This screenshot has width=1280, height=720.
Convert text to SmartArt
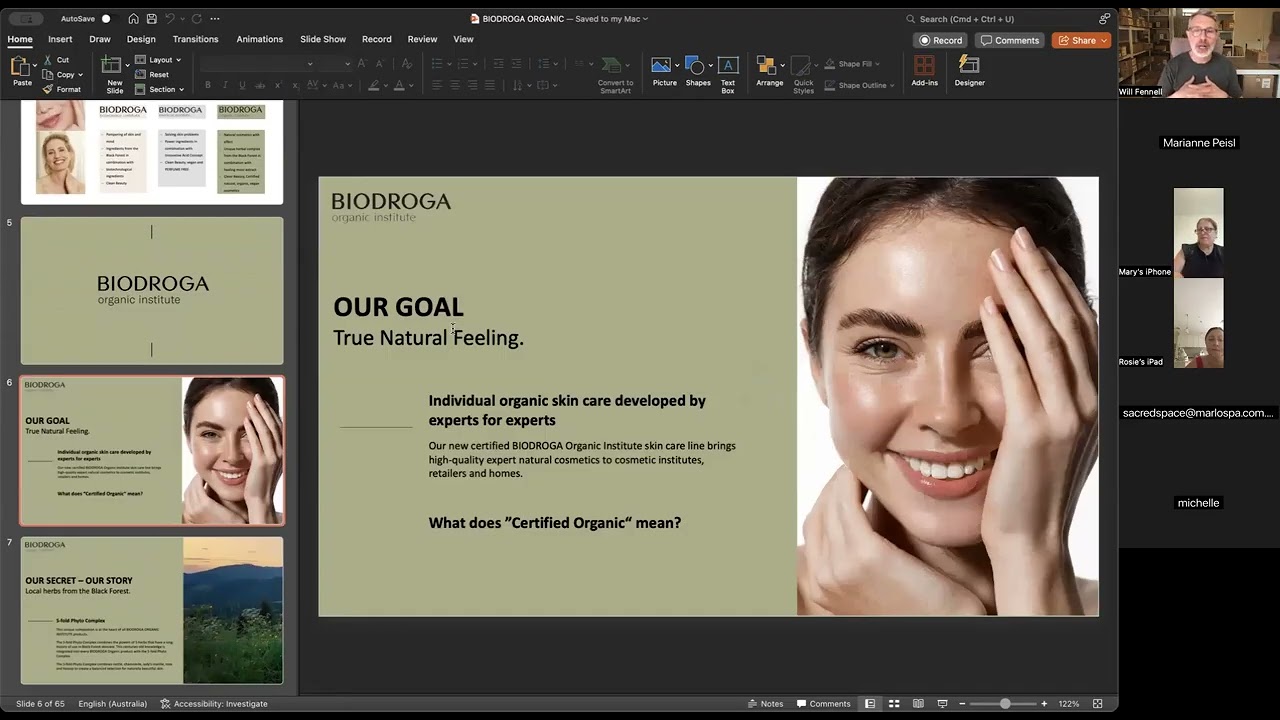(615, 75)
